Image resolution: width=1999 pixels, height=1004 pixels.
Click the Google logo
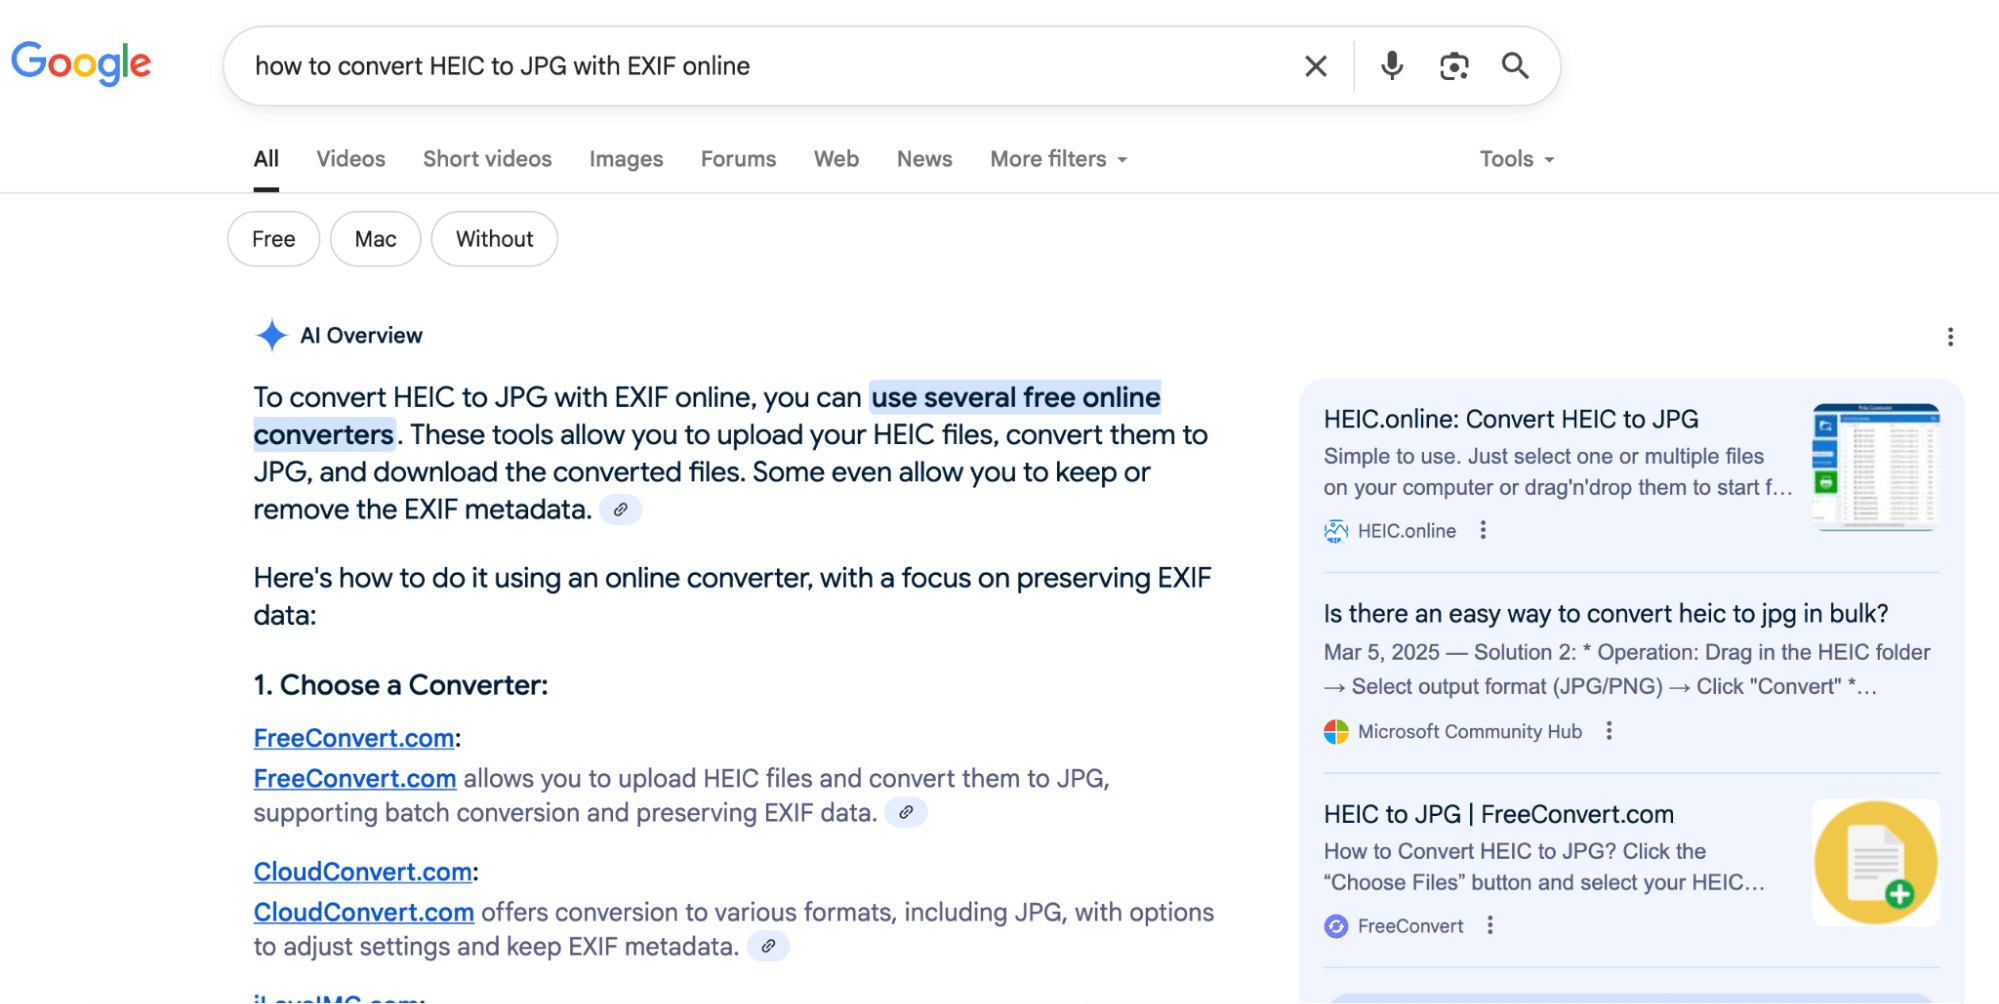tap(81, 64)
